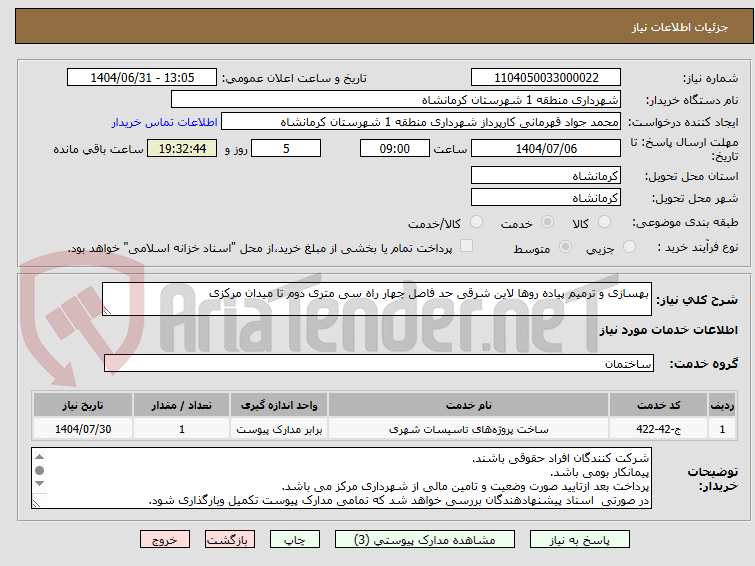Click the ردیف column header
The width and height of the screenshot is (755, 566).
pos(722,405)
